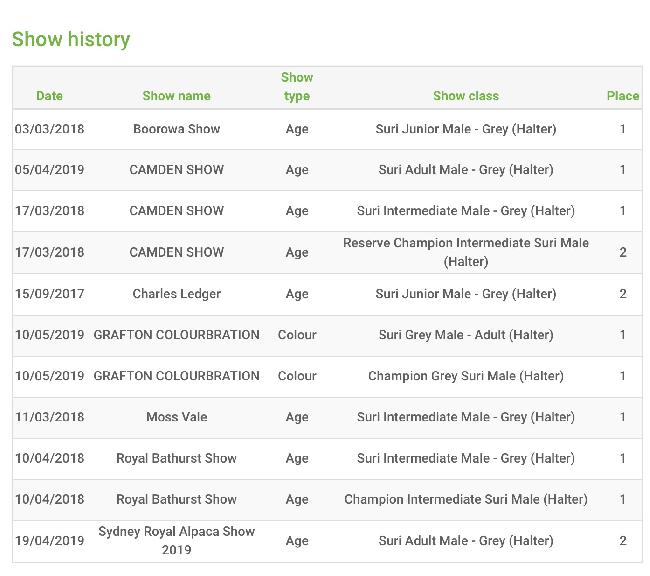
Task: Select the date 19/04/2019
Action: [50, 541]
